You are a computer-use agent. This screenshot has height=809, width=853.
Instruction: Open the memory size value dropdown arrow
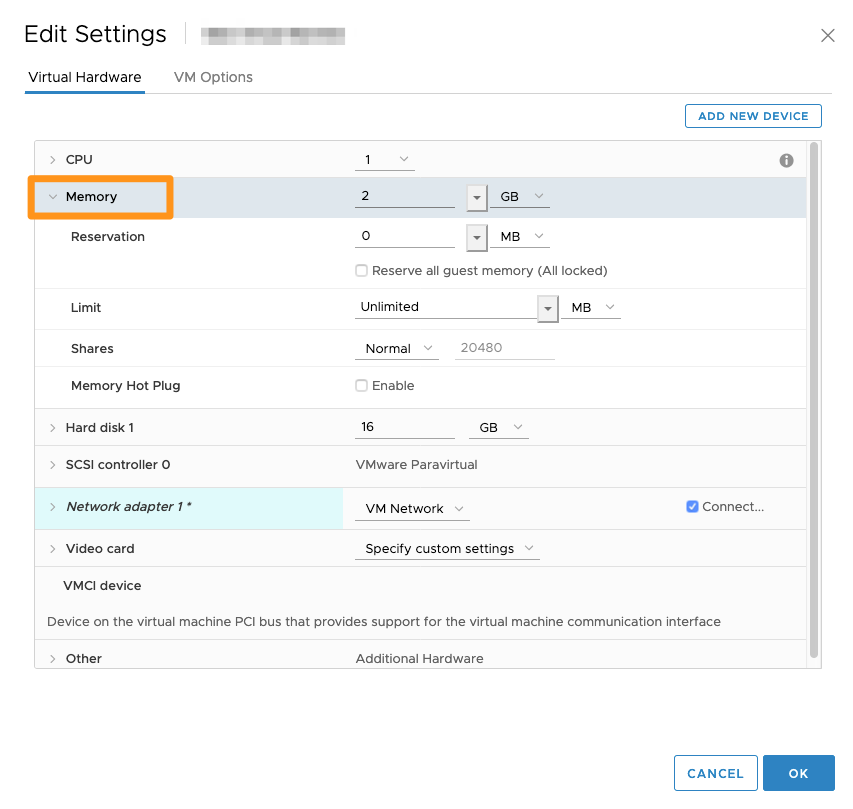476,197
